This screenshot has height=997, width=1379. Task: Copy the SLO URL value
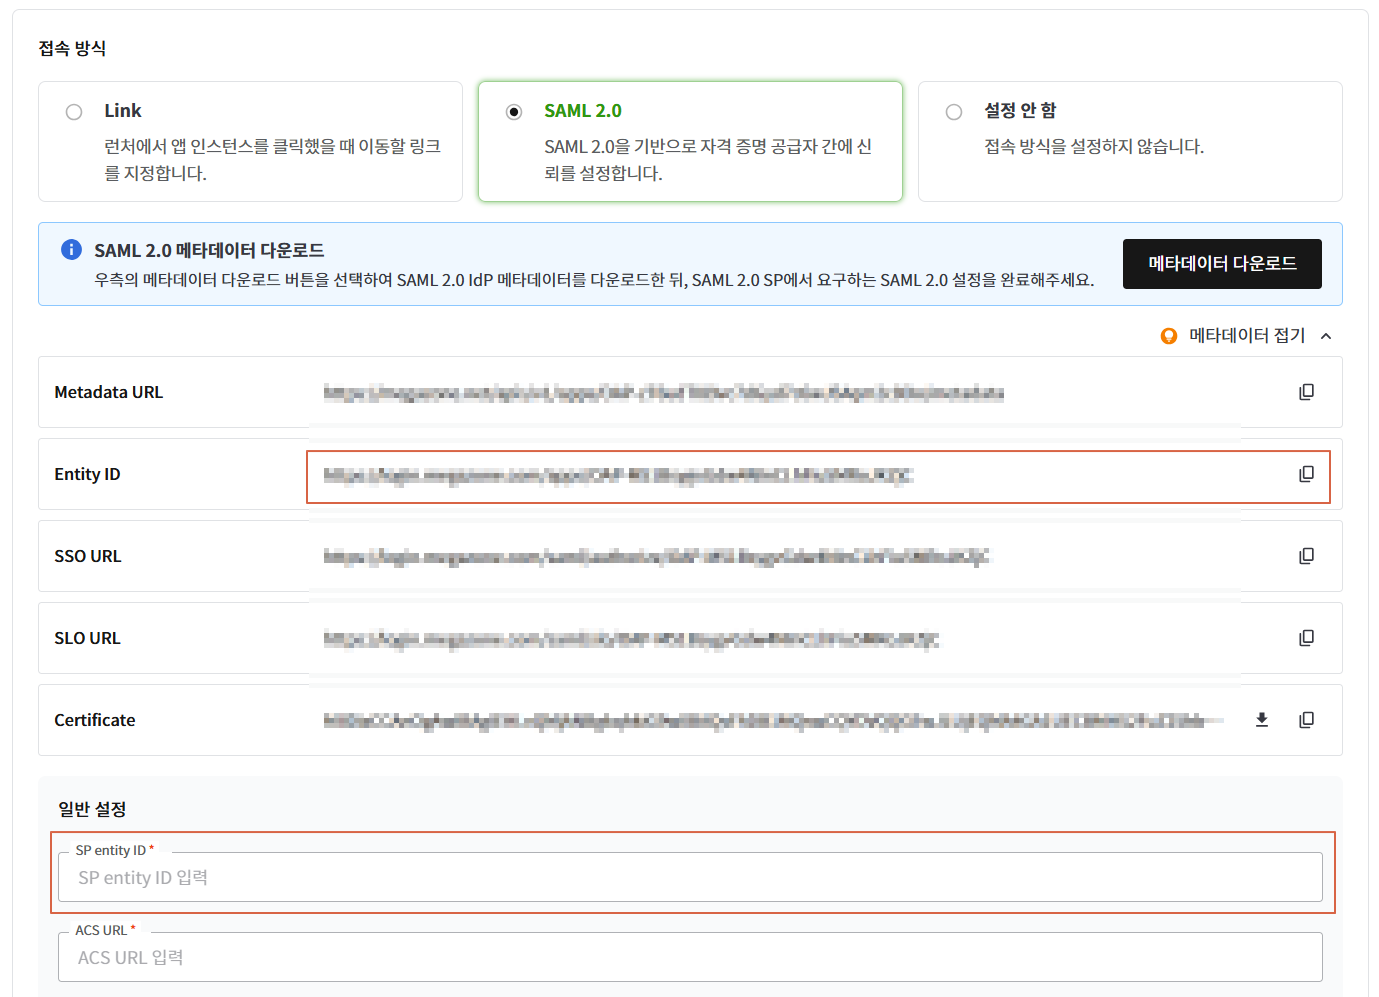[x=1306, y=638]
